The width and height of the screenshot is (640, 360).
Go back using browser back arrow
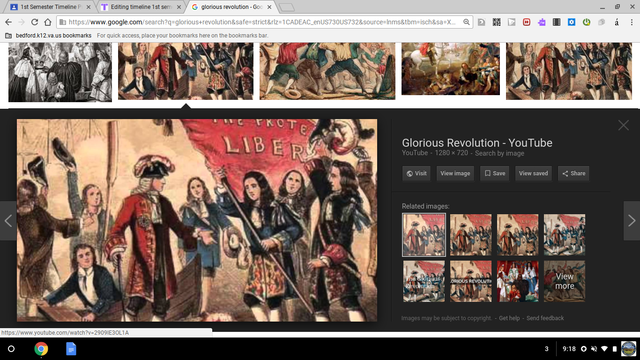click(8, 22)
